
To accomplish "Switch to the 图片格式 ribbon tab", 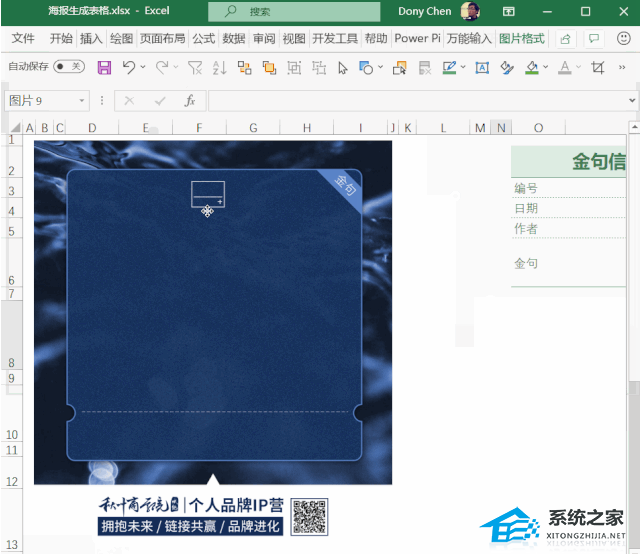I will click(522, 38).
